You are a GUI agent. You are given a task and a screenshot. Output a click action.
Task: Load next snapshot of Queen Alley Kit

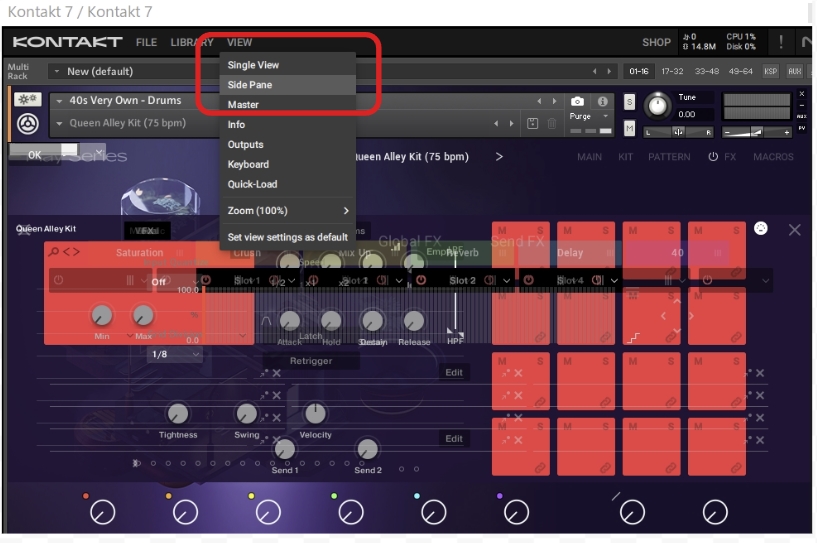512,124
